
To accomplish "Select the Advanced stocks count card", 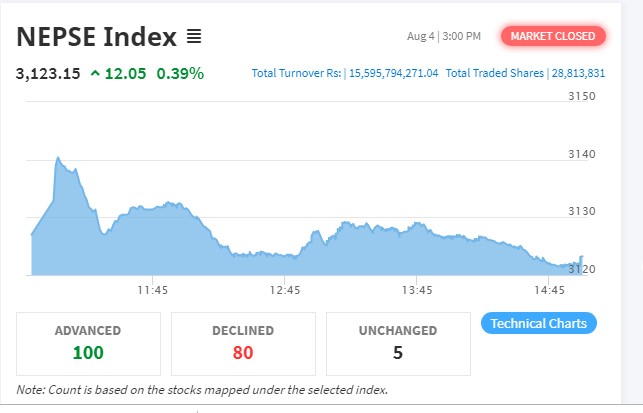I will [89, 342].
